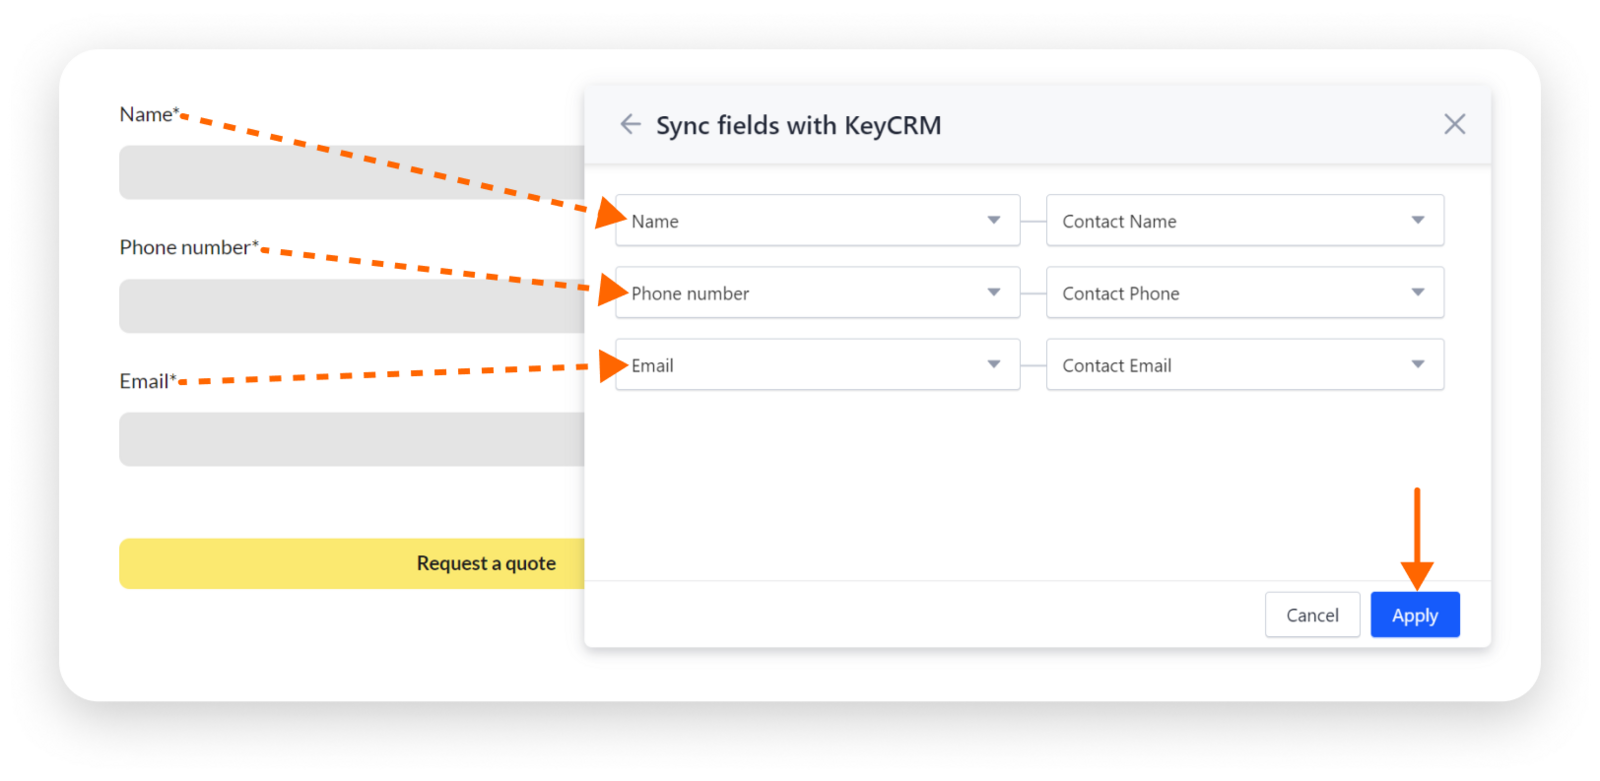The height and width of the screenshot is (781, 1600).
Task: Select the Contact Email text in combo box
Action: (x=1117, y=366)
